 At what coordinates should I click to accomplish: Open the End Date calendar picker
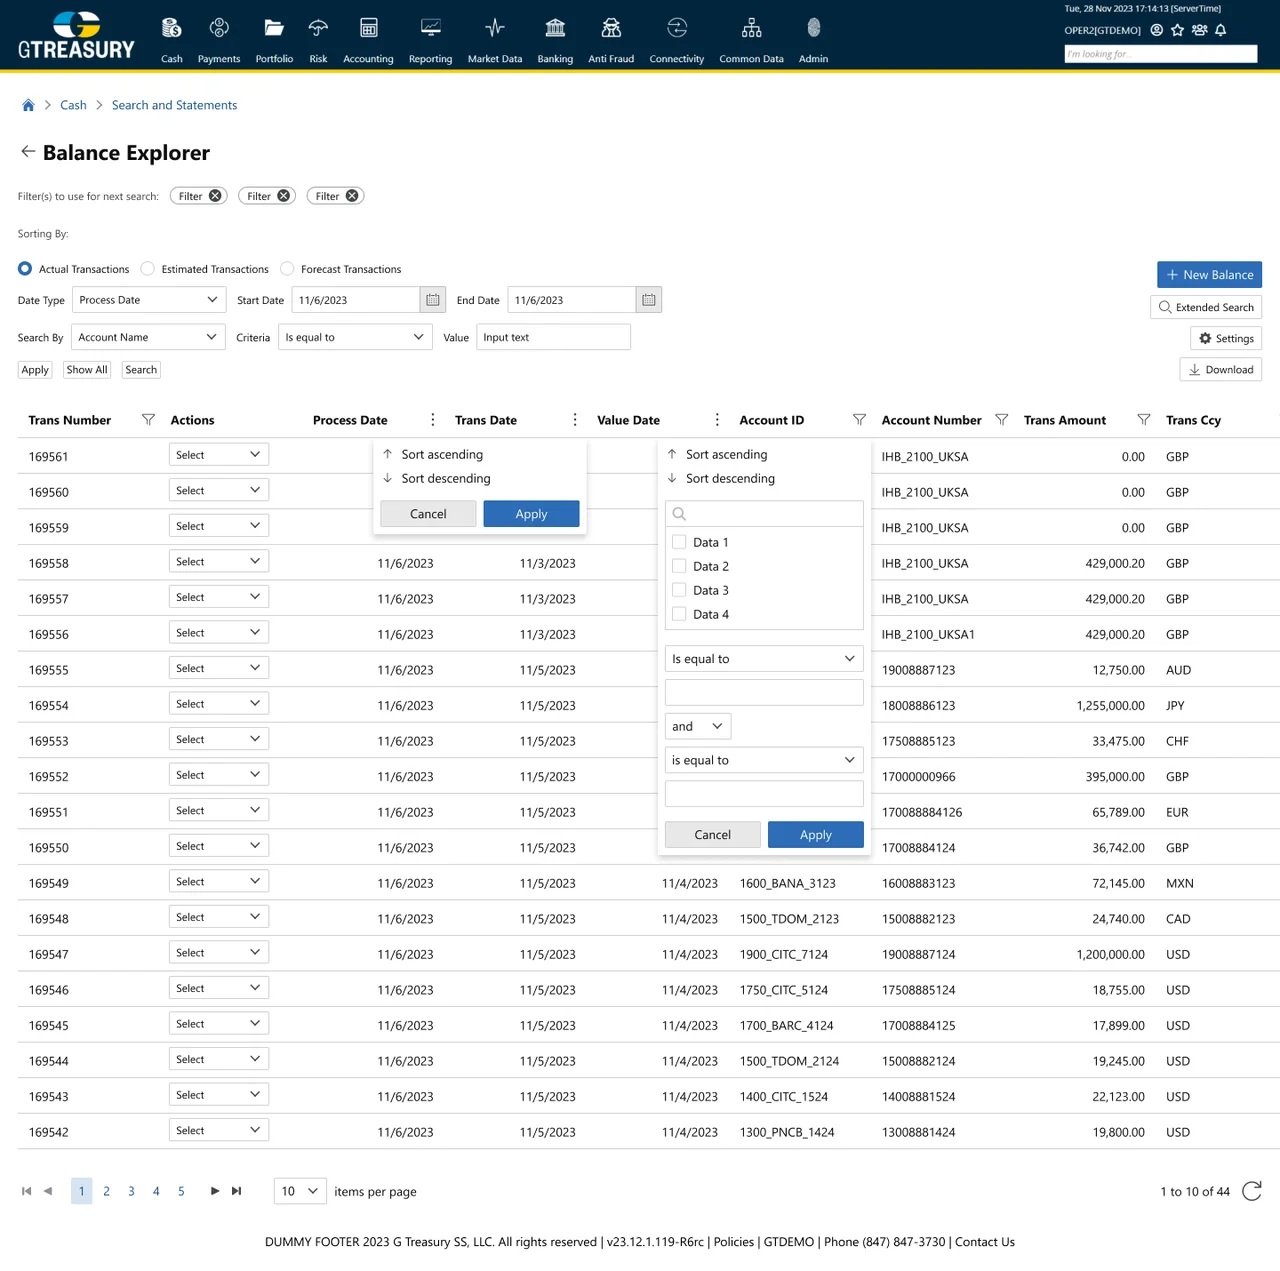tap(649, 300)
